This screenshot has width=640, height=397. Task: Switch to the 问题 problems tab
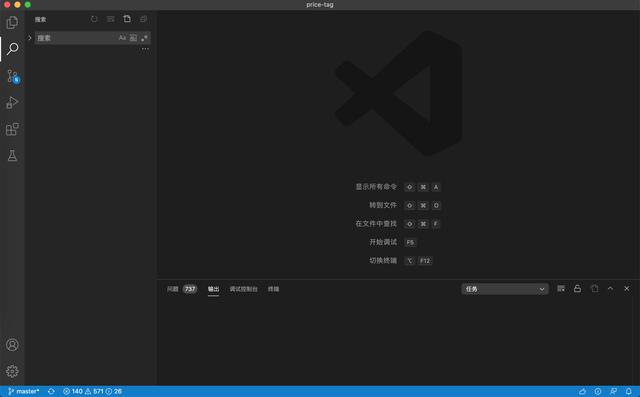click(173, 289)
